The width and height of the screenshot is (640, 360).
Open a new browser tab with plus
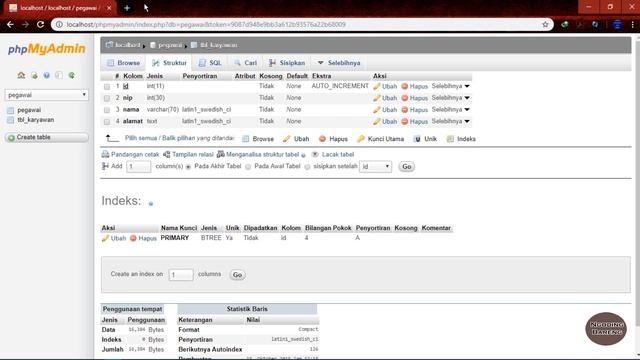coord(127,8)
